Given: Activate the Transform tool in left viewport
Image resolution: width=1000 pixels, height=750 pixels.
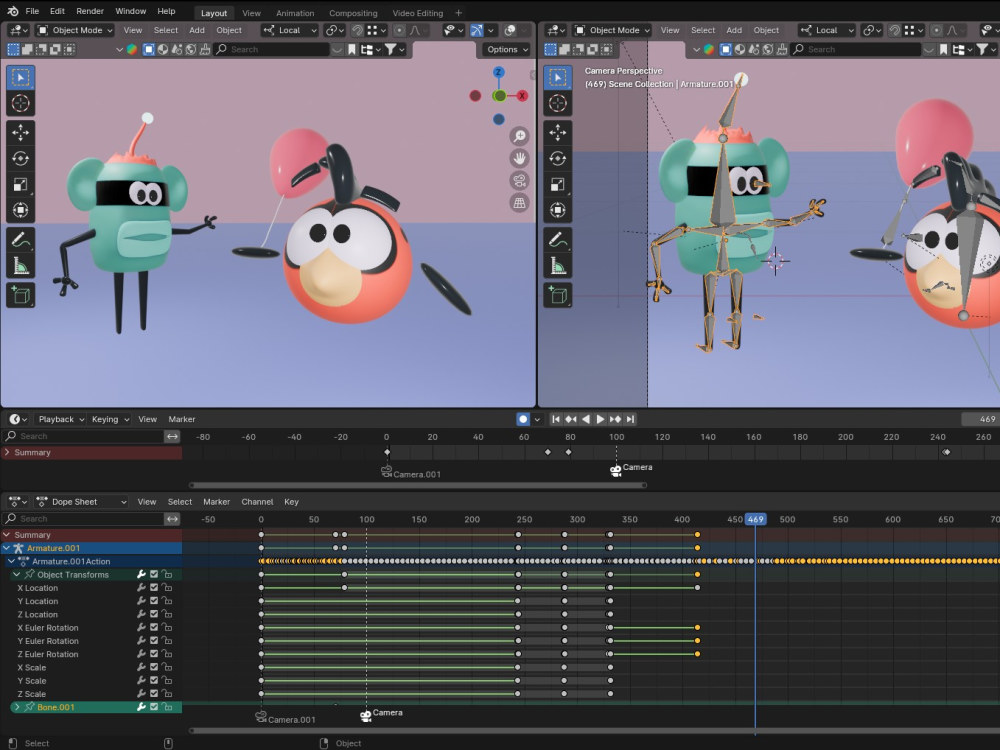Looking at the screenshot, I should point(20,210).
